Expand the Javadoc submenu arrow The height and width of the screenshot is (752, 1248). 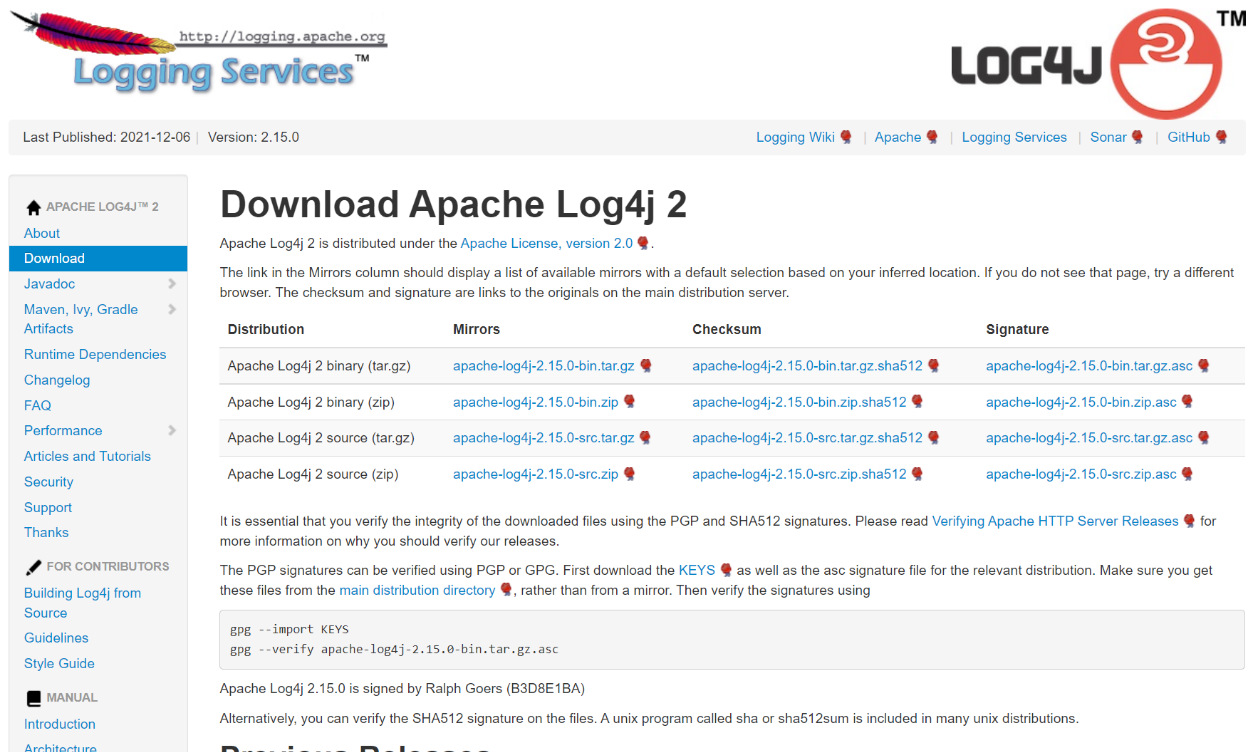(x=172, y=284)
